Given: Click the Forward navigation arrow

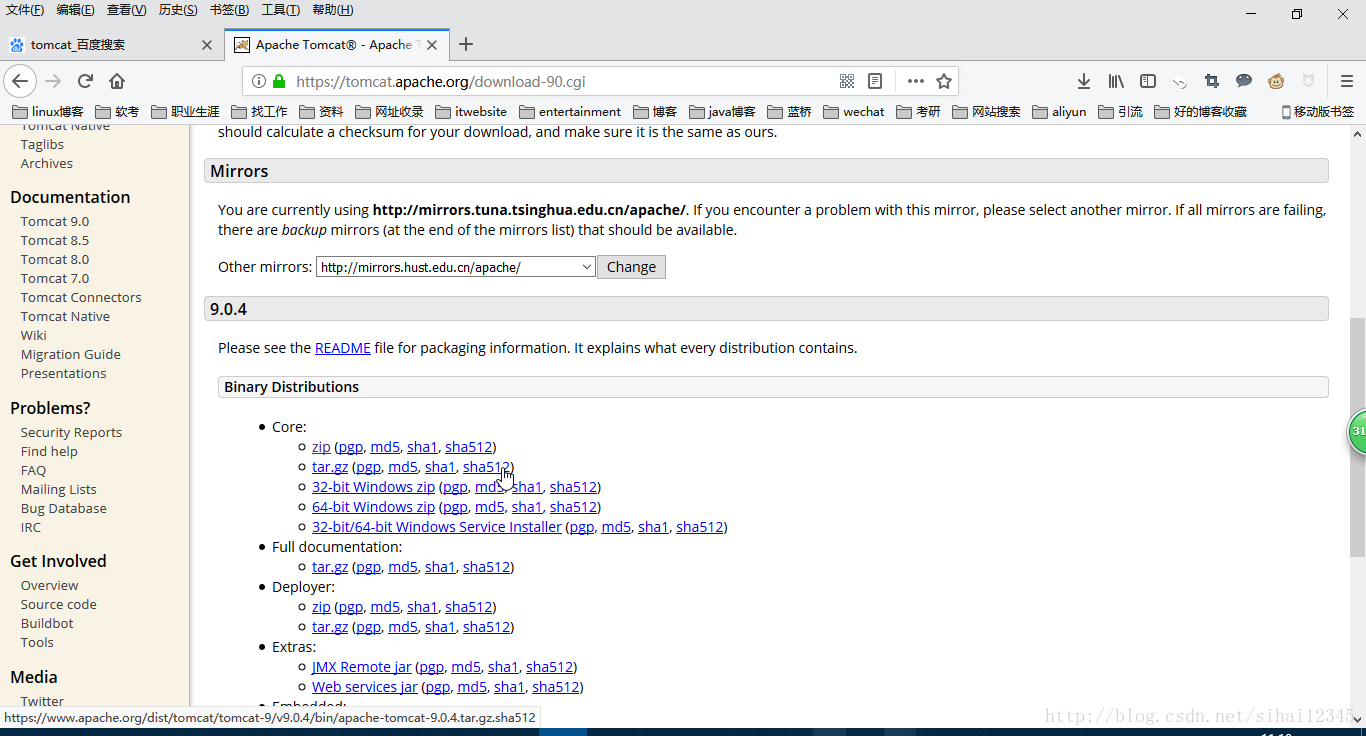Looking at the screenshot, I should click(53, 81).
